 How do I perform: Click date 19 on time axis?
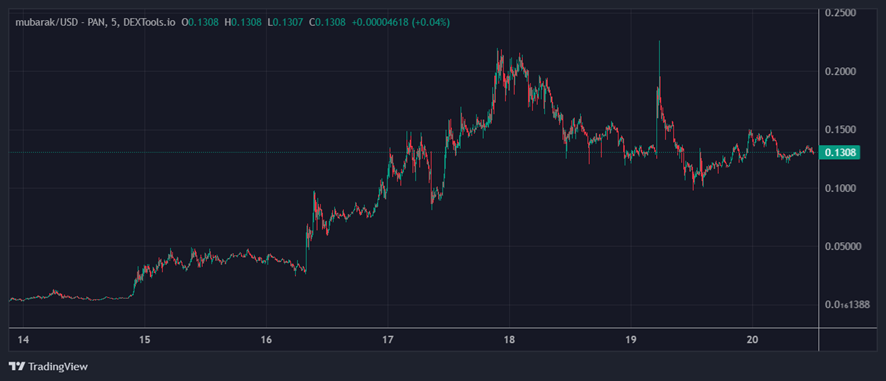[631, 339]
